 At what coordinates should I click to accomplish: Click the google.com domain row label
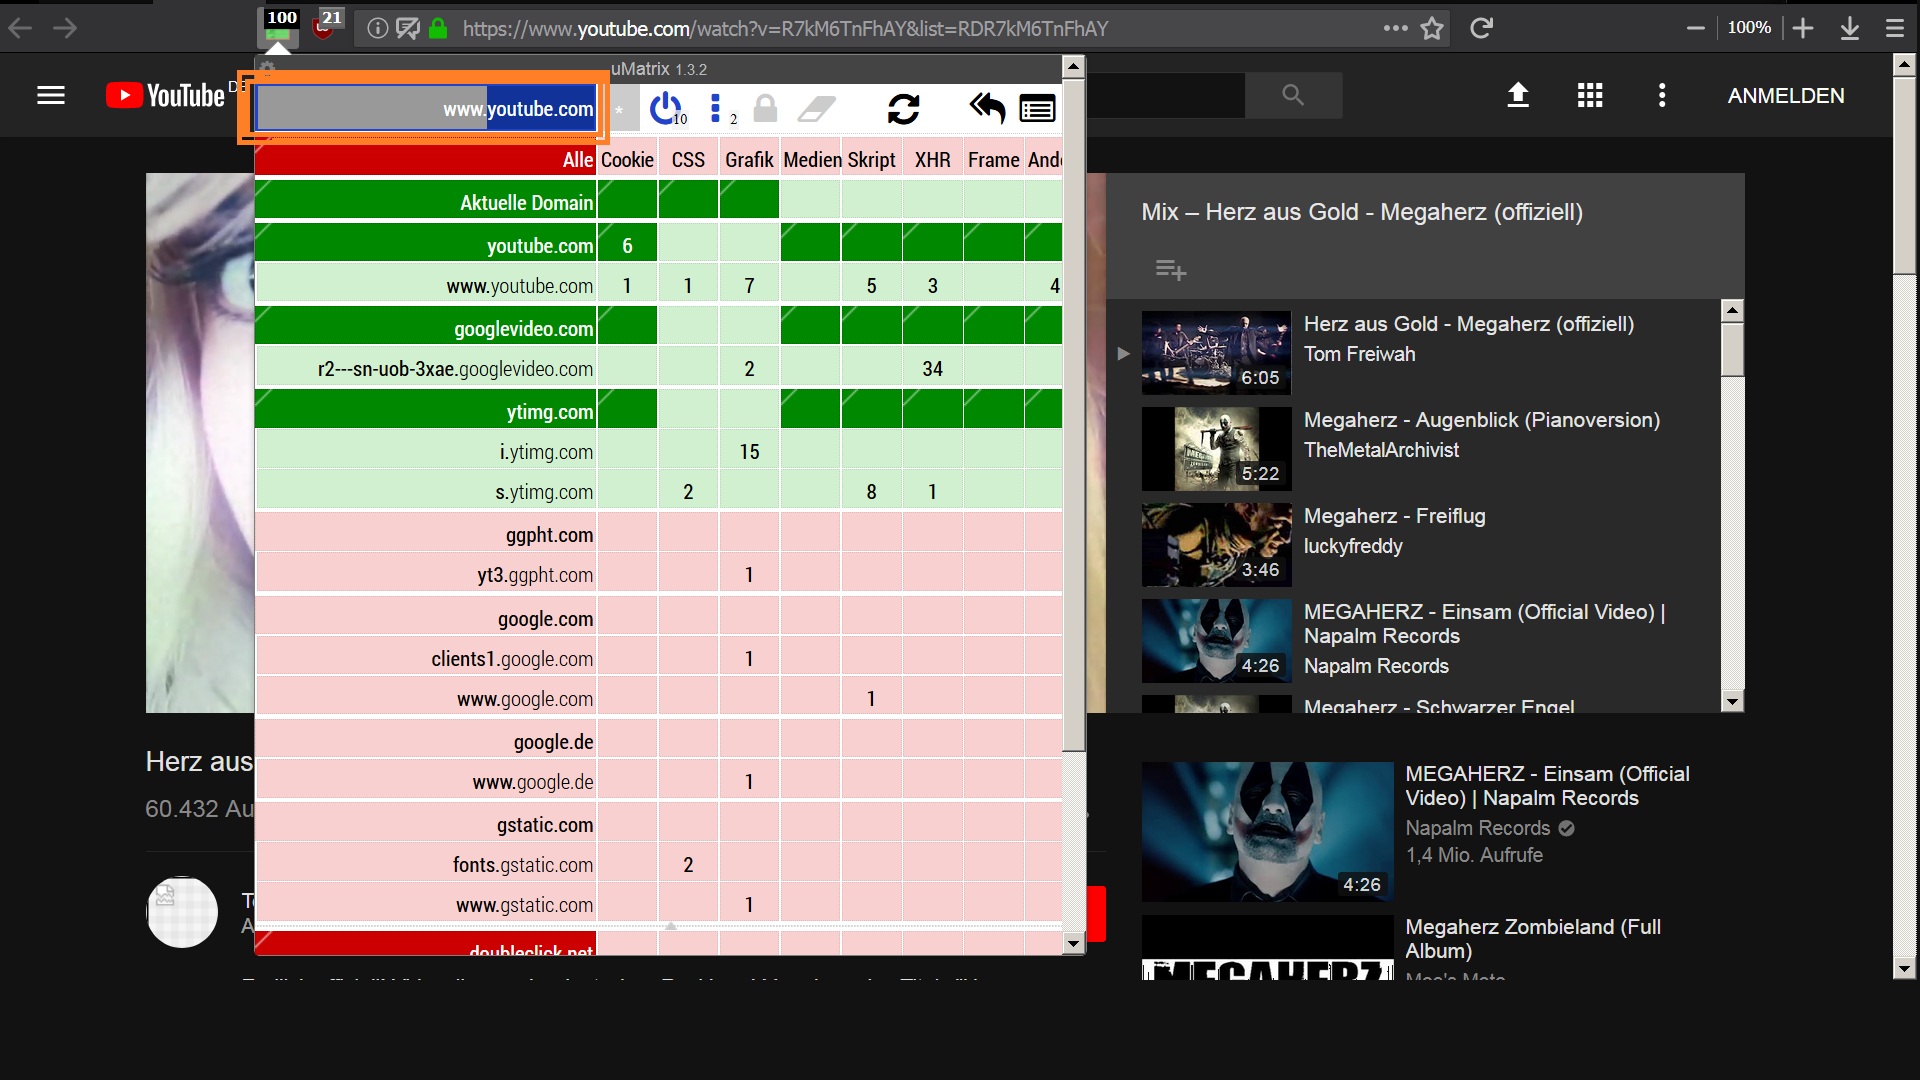(x=426, y=618)
